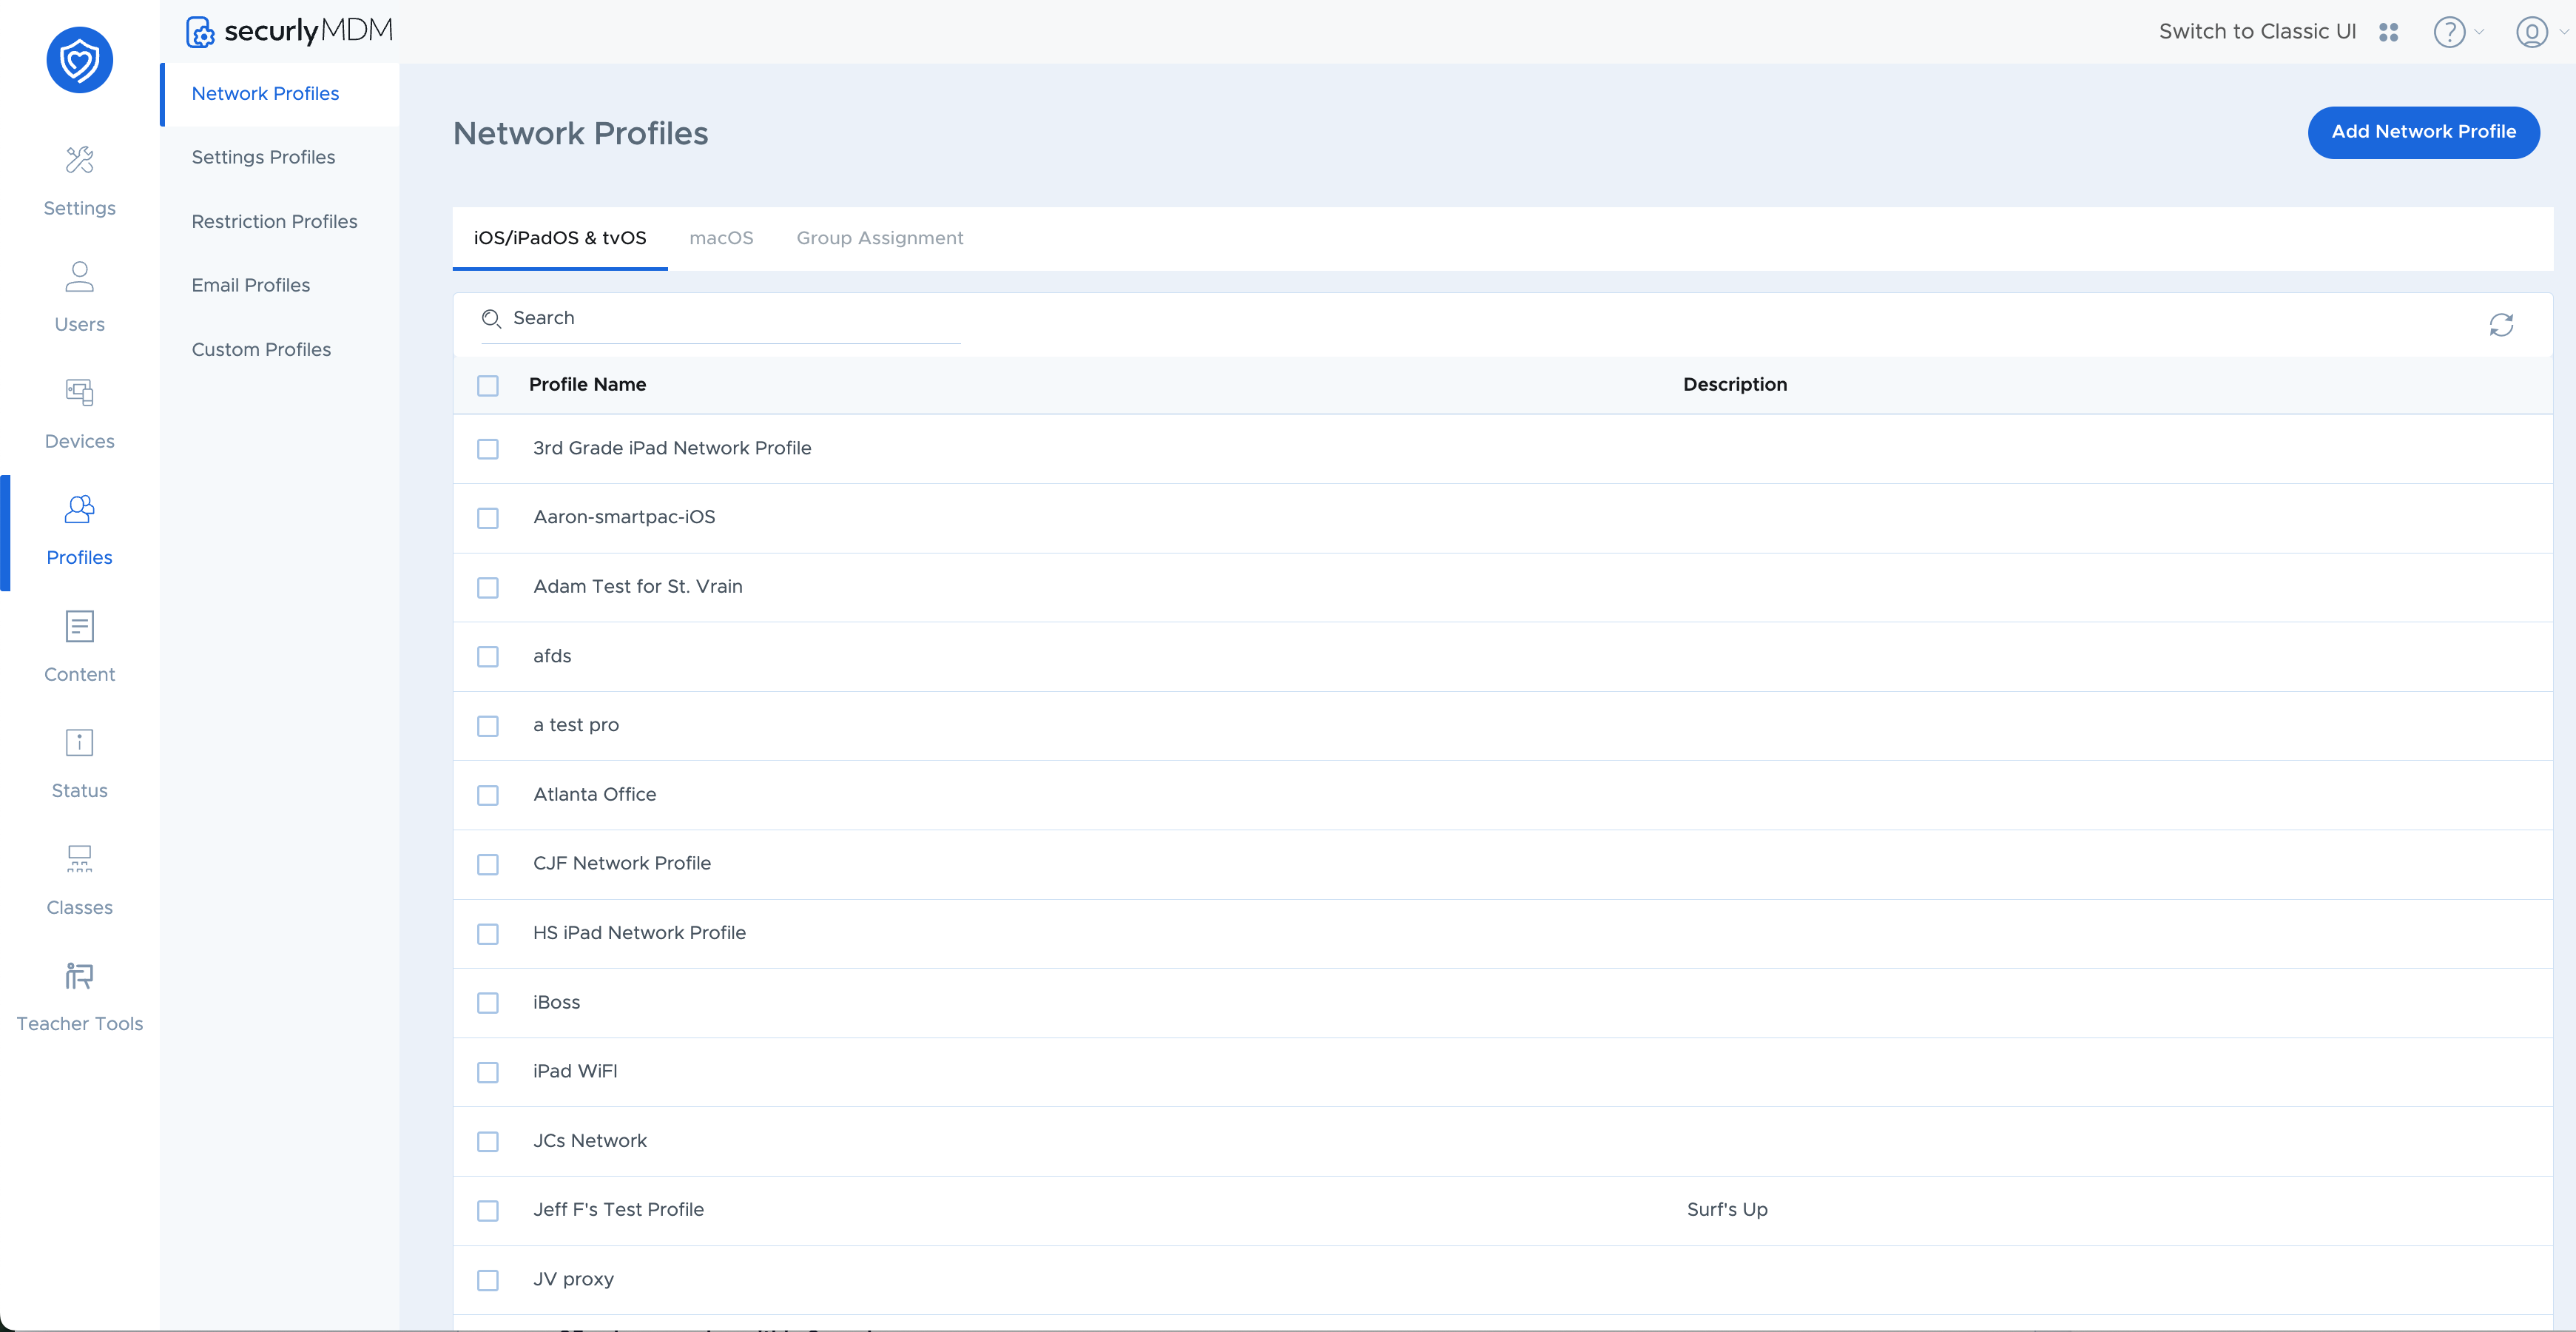The width and height of the screenshot is (2576, 1332).
Task: Expand the help menu chevron
Action: click(x=2479, y=32)
